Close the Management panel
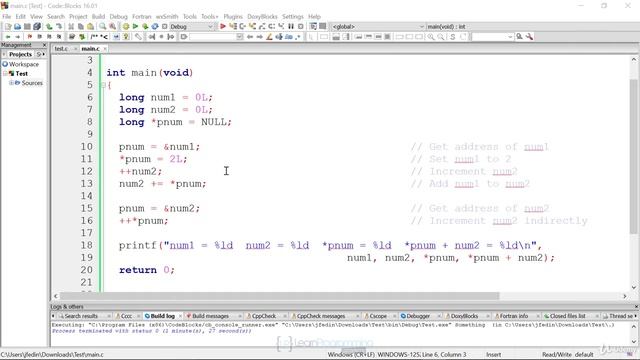 click(44, 45)
